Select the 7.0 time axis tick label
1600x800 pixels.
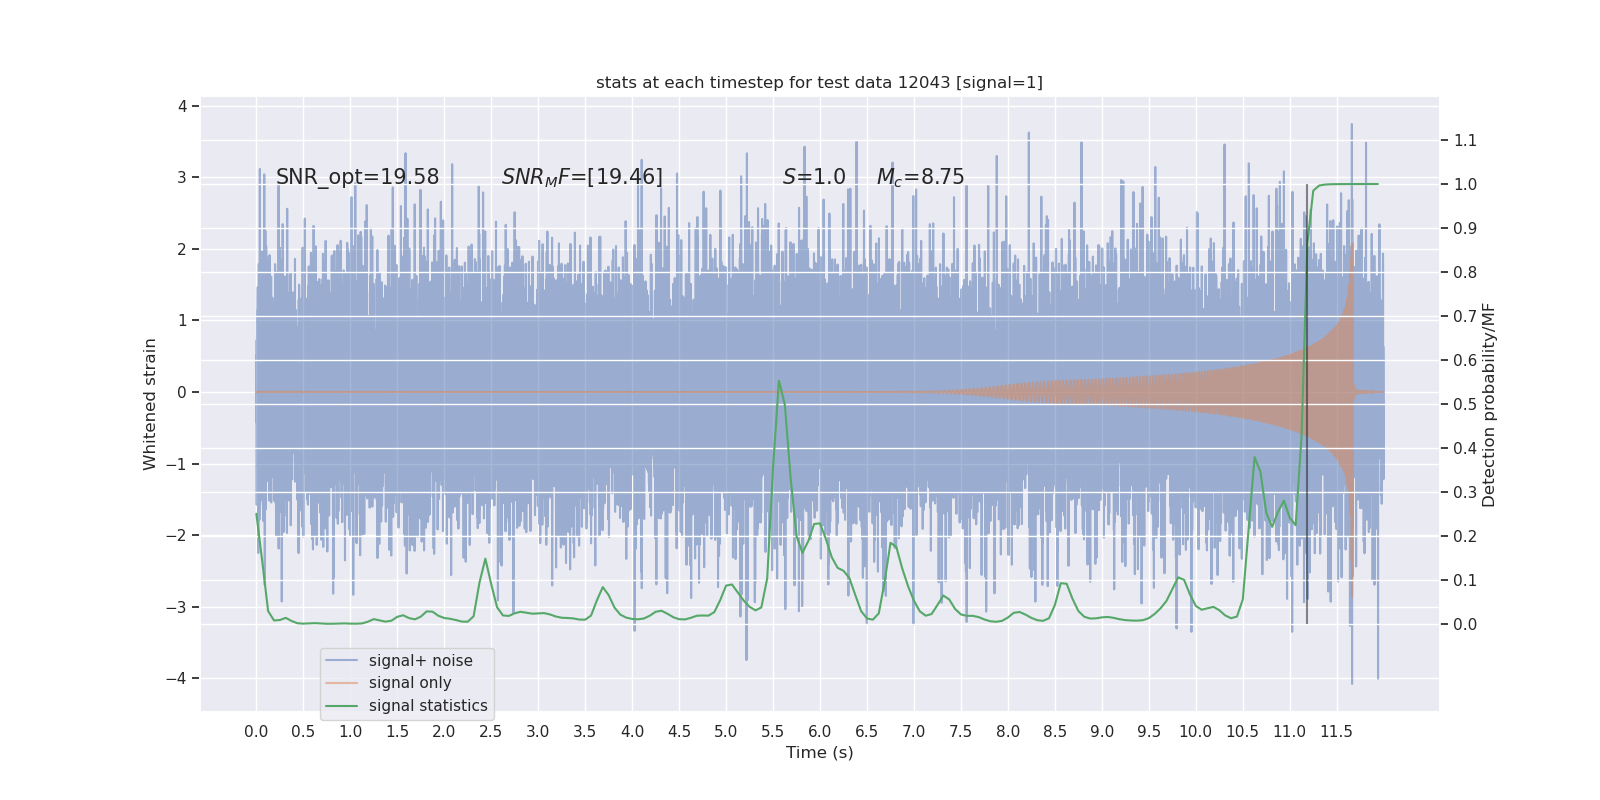coord(914,731)
